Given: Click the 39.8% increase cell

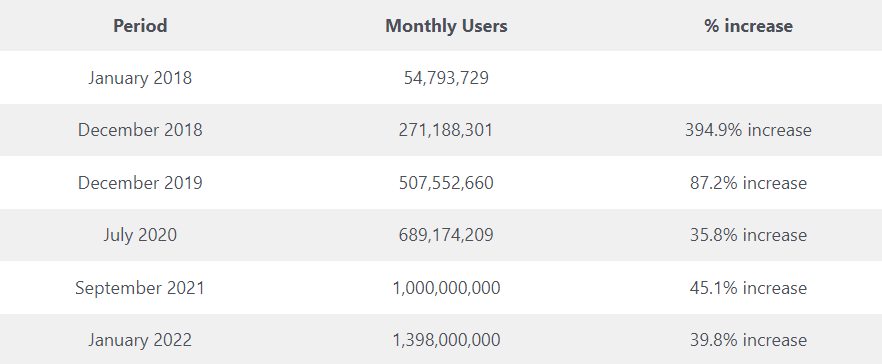Looking at the screenshot, I should tap(748, 340).
